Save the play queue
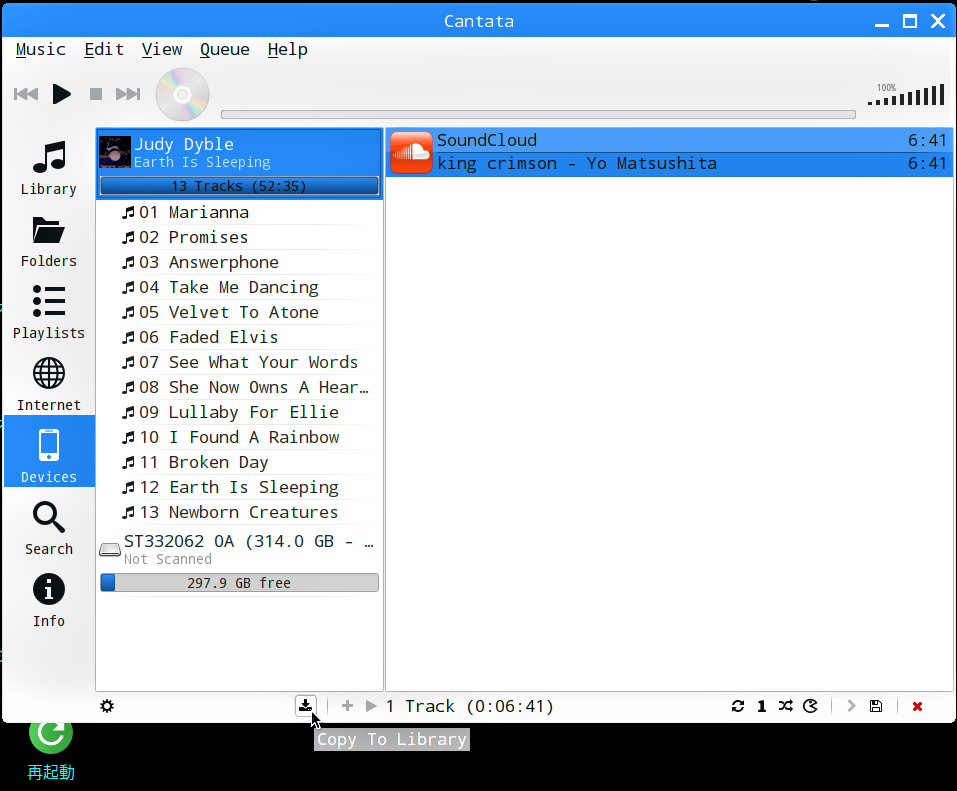The image size is (957, 791). click(x=876, y=706)
